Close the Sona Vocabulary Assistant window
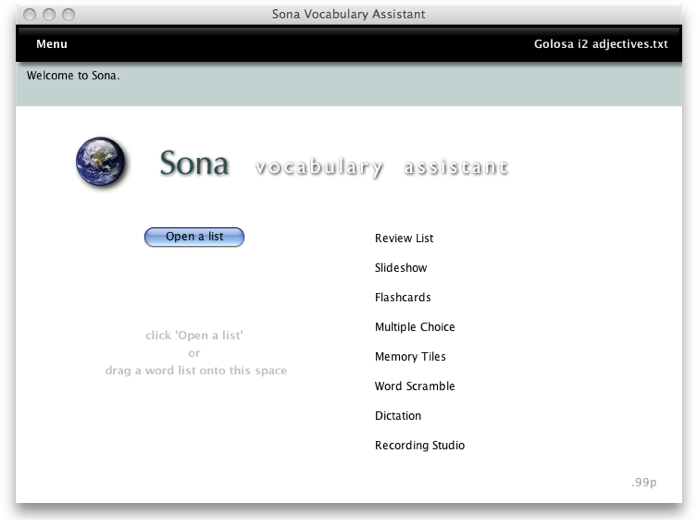700x520 pixels. [x=29, y=14]
